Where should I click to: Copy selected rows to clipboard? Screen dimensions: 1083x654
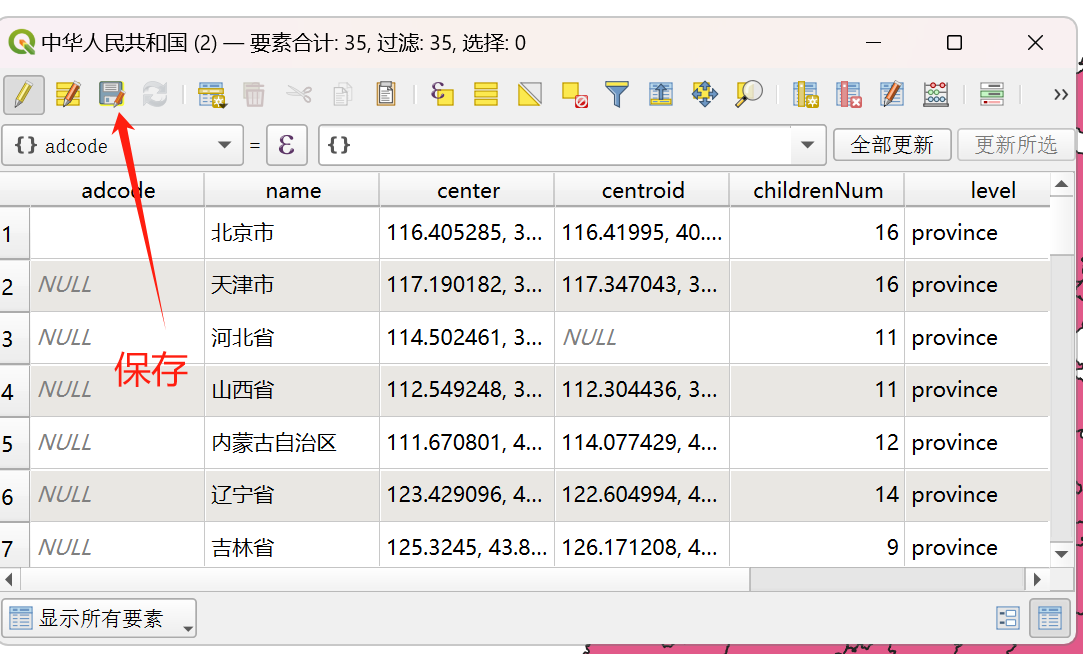[343, 94]
